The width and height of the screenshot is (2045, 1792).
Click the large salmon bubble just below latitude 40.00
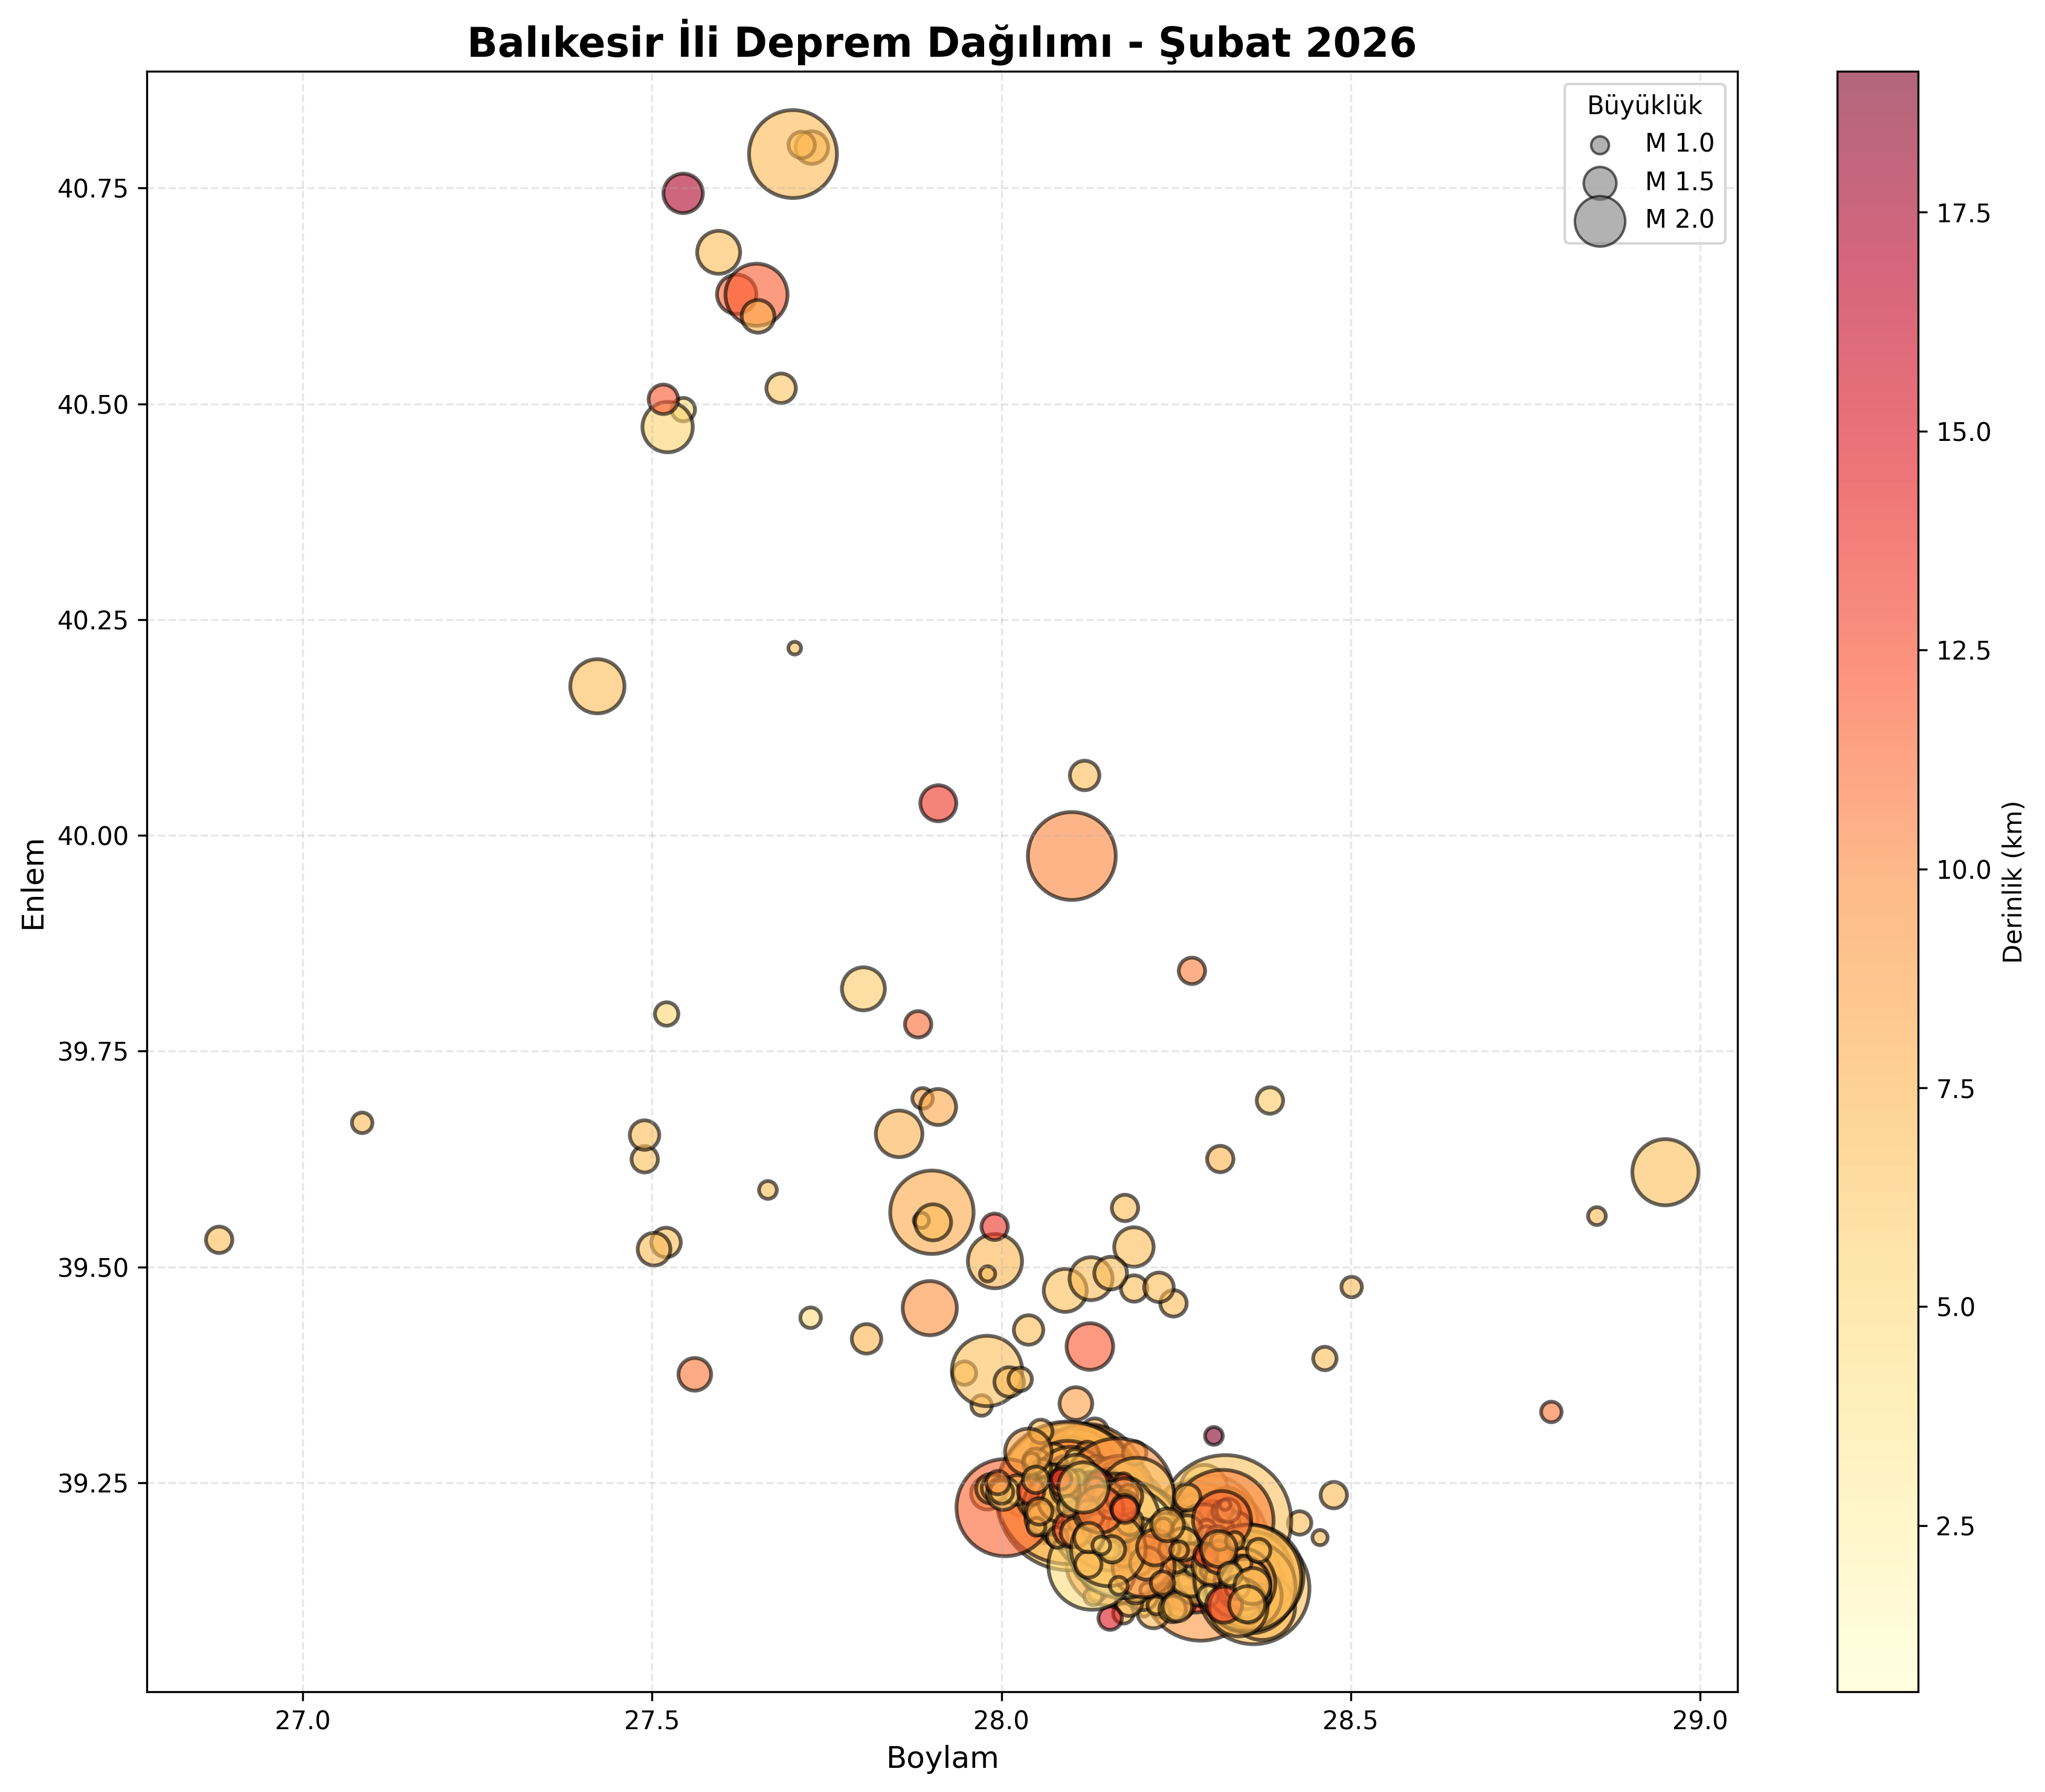(x=1071, y=856)
